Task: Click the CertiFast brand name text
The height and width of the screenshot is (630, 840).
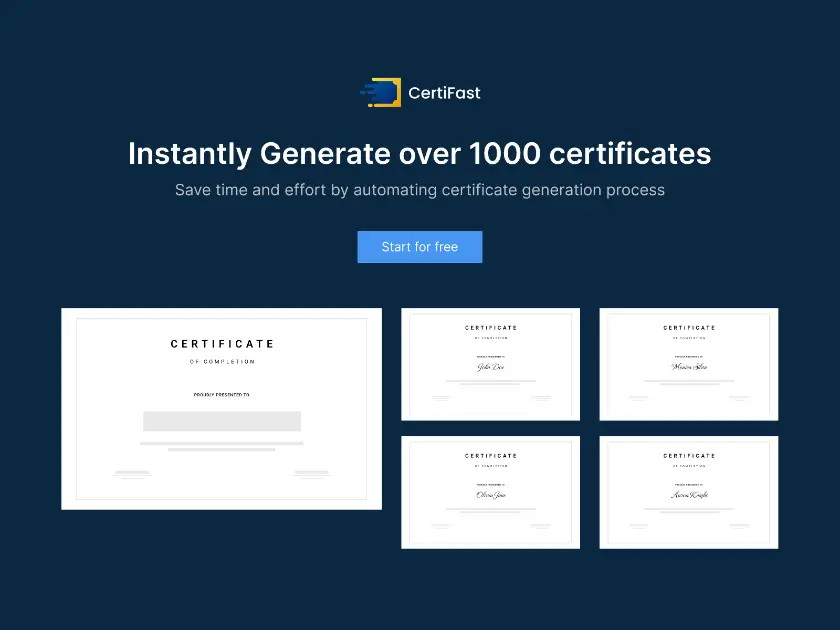Action: [x=444, y=92]
